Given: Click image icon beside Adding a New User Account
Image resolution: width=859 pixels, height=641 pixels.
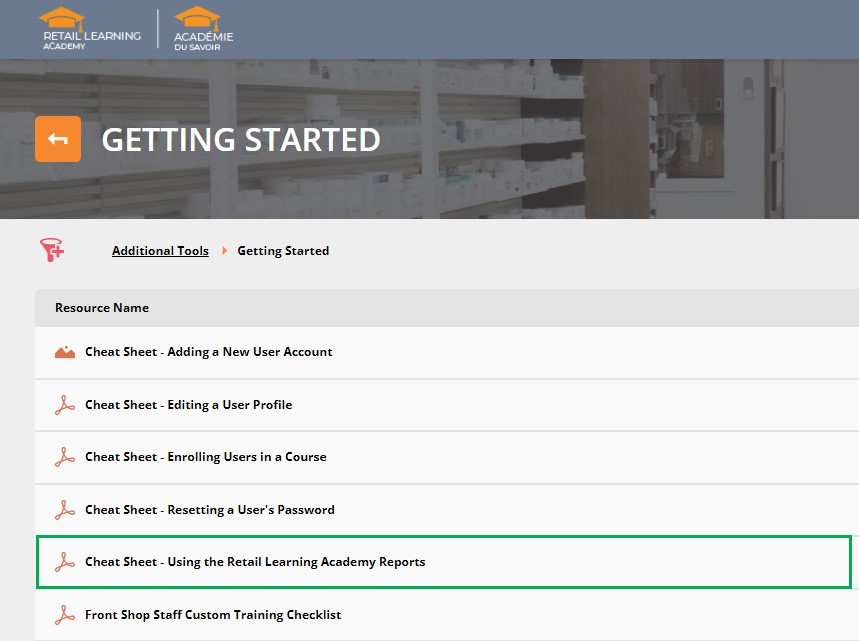Looking at the screenshot, I should 65,352.
